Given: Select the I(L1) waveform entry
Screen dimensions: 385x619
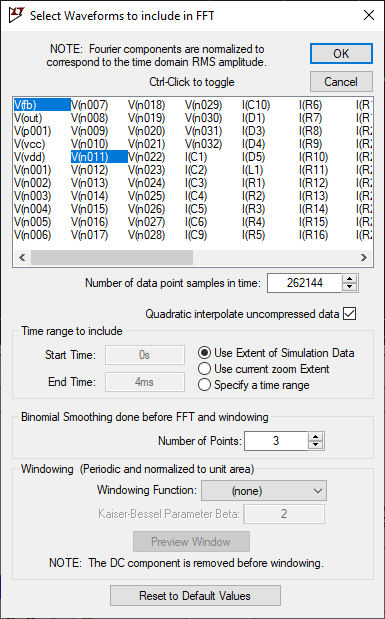Looking at the screenshot, I should (252, 170).
